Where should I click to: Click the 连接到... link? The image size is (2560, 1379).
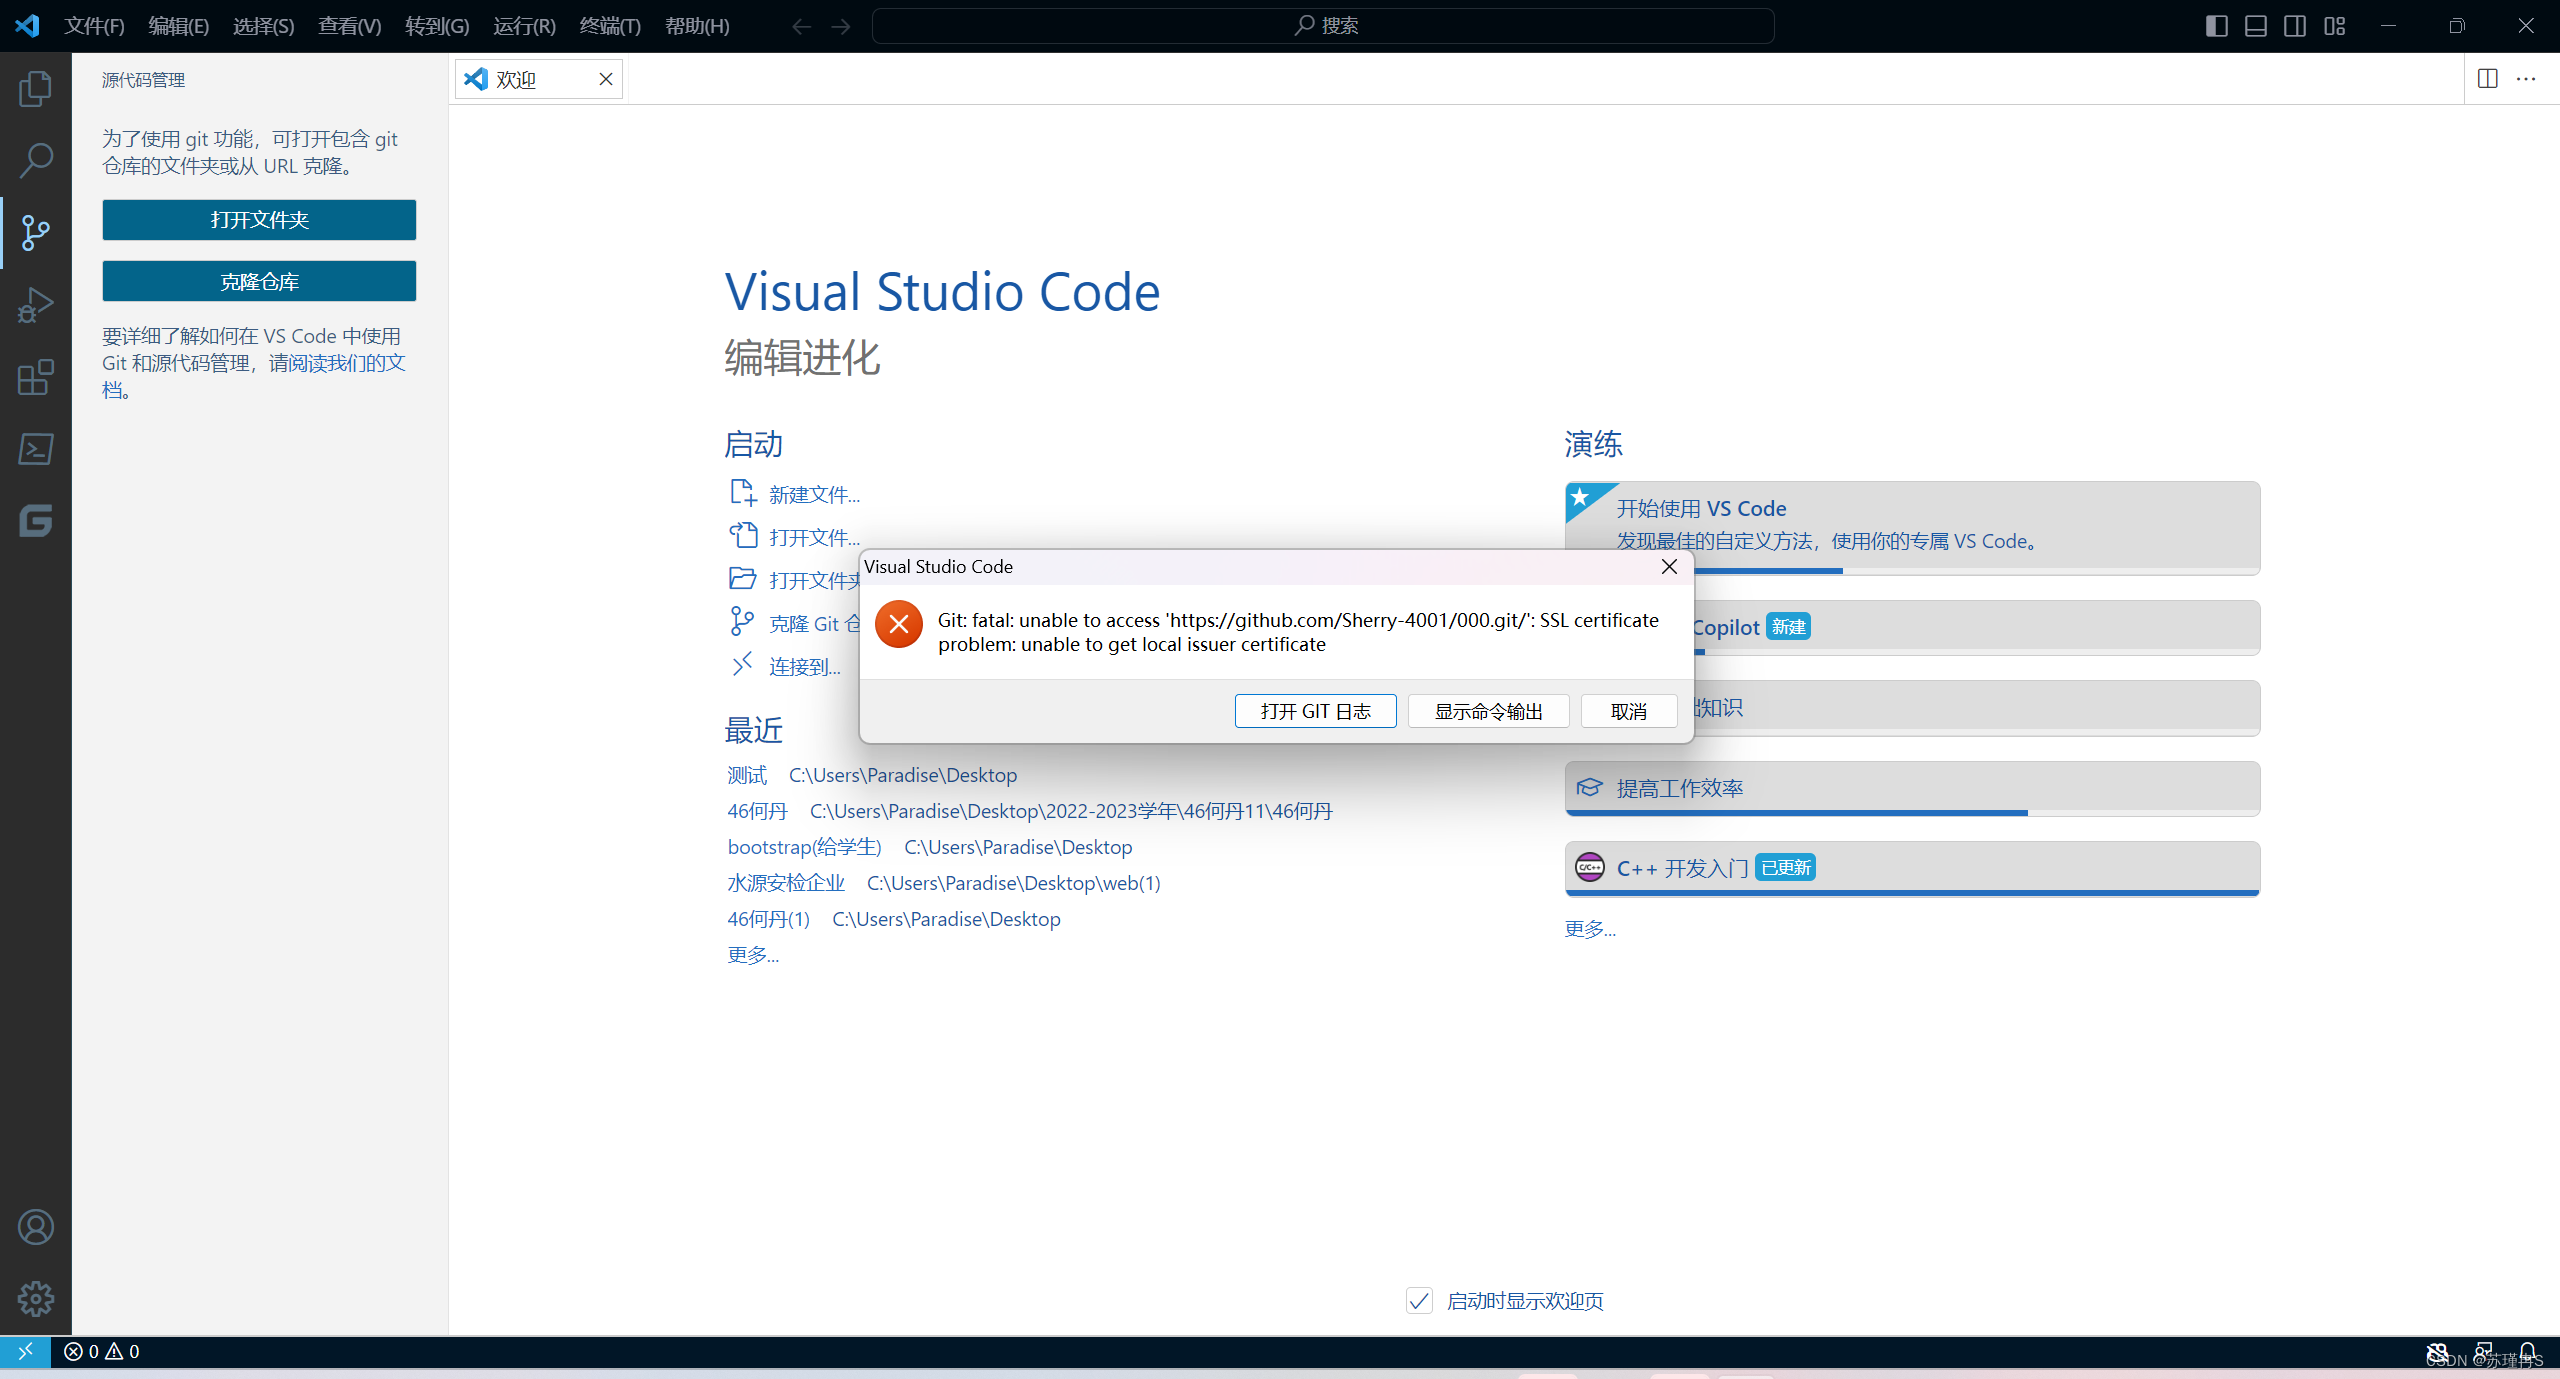click(804, 667)
